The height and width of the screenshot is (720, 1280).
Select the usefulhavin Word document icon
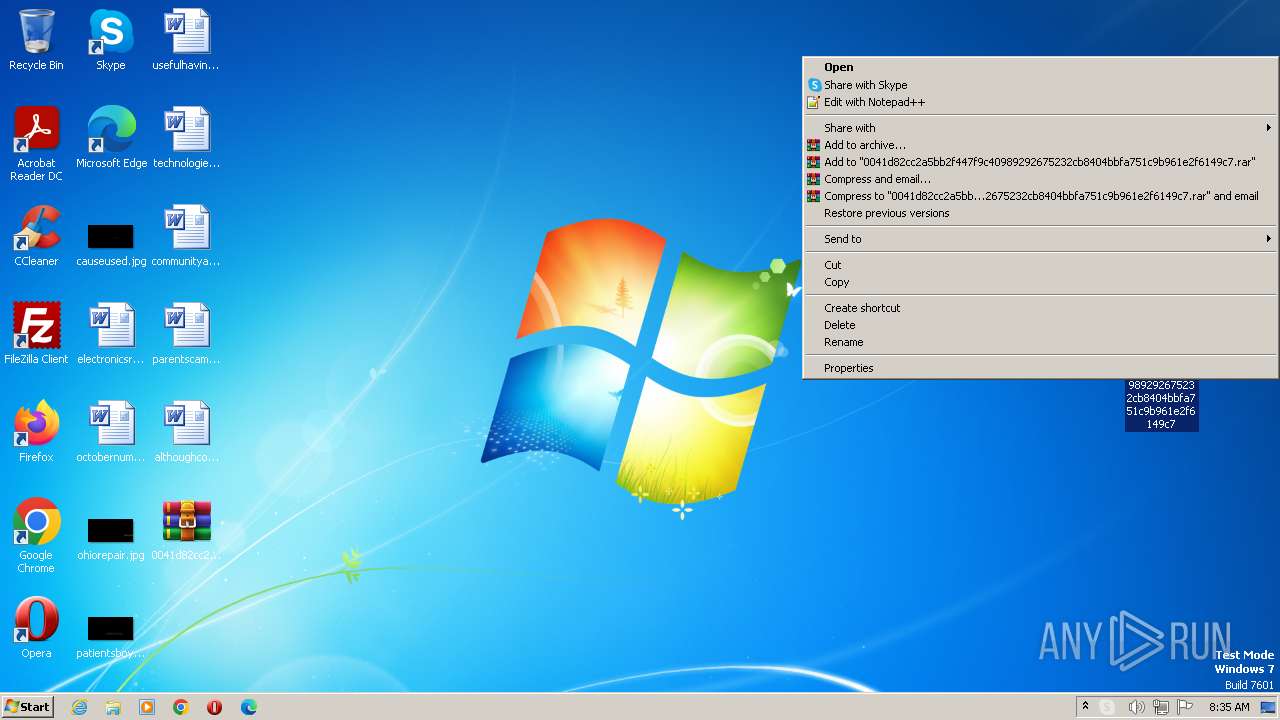[x=186, y=40]
